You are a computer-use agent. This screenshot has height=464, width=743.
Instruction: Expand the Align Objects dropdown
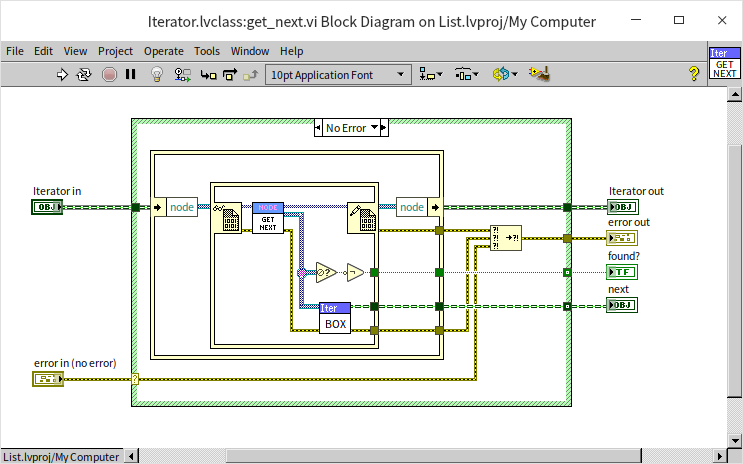coord(431,74)
